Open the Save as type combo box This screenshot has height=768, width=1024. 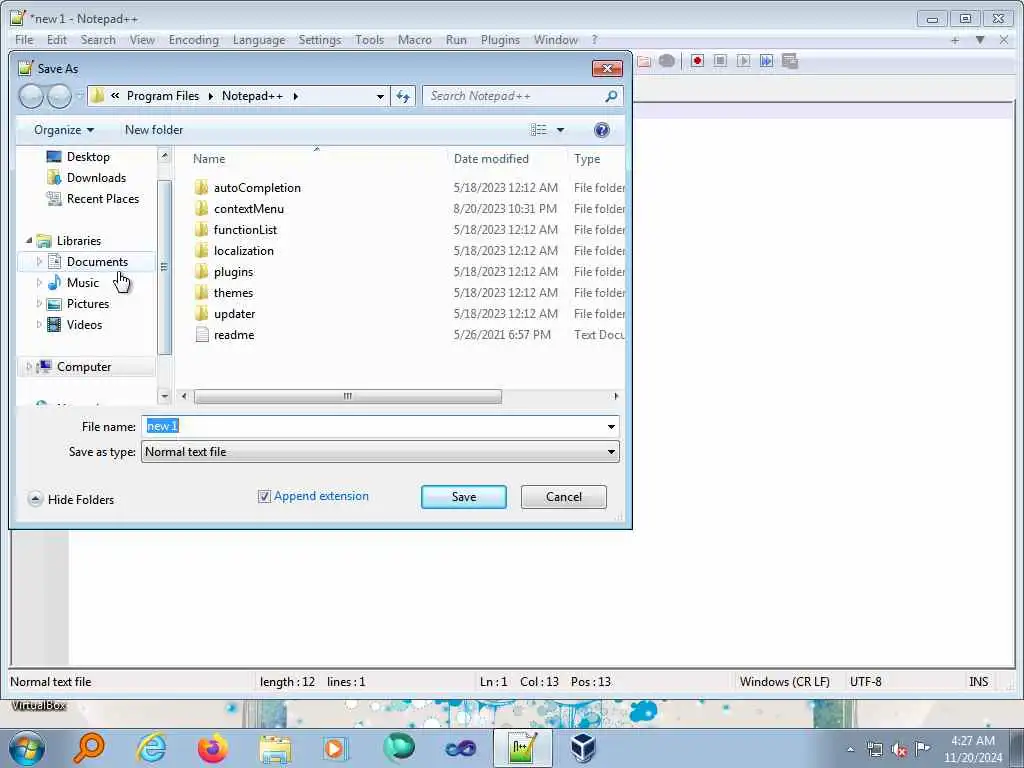point(380,452)
